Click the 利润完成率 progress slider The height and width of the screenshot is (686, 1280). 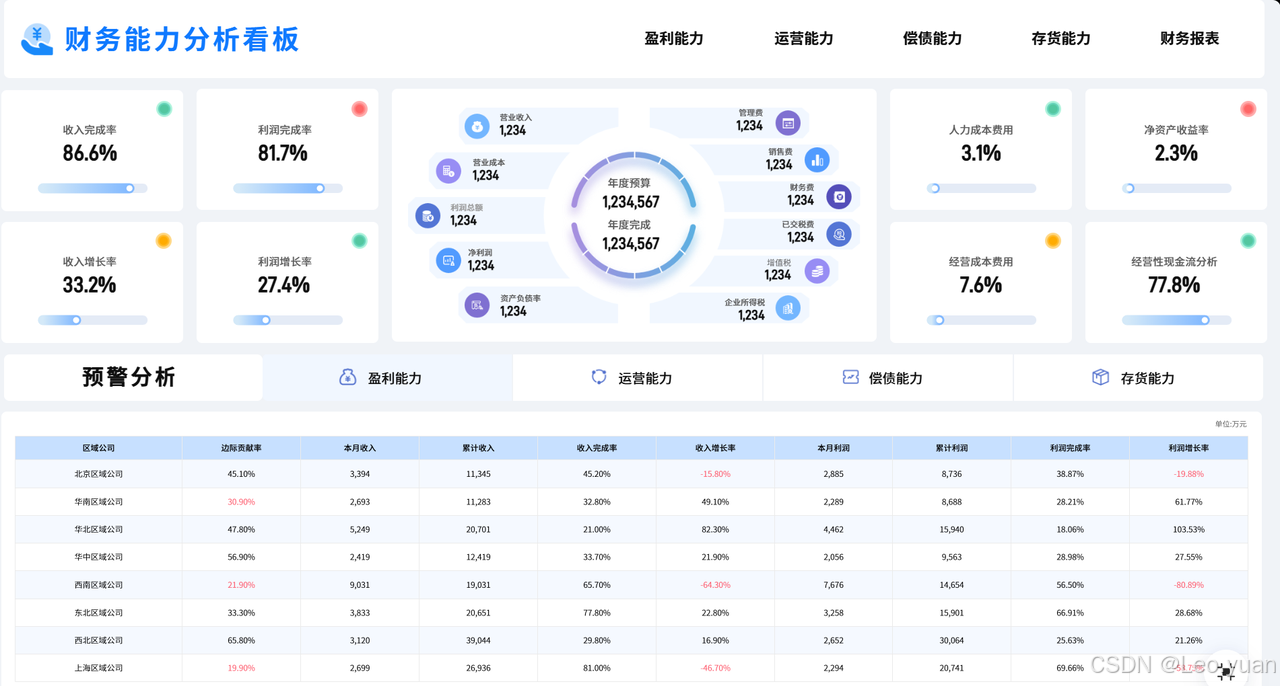pyautogui.click(x=287, y=188)
